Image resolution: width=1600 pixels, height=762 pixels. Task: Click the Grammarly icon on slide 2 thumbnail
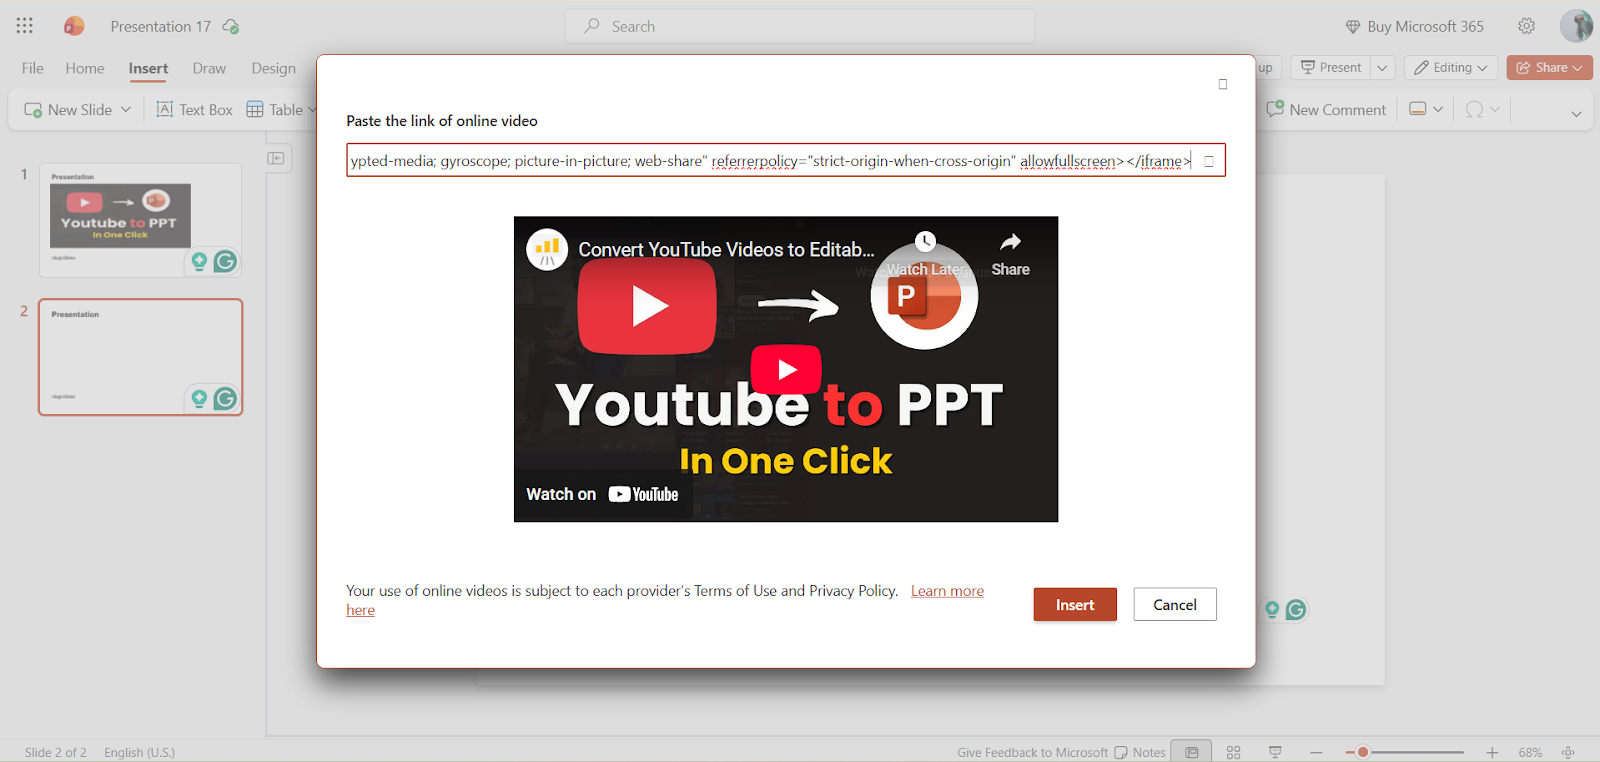tap(226, 399)
